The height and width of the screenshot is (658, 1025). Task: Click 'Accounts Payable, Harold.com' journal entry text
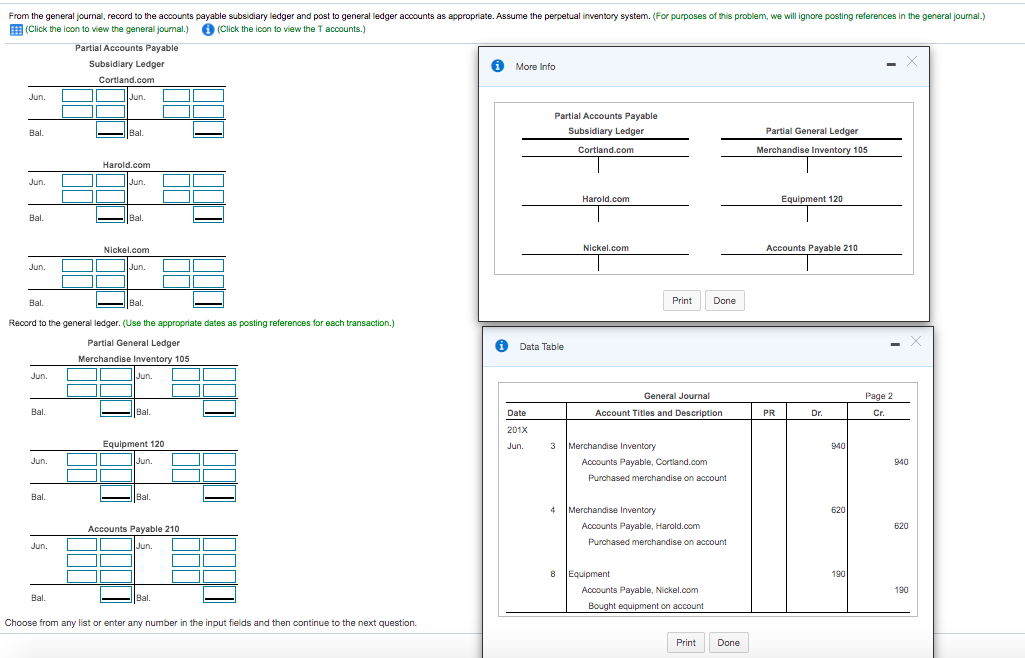641,526
